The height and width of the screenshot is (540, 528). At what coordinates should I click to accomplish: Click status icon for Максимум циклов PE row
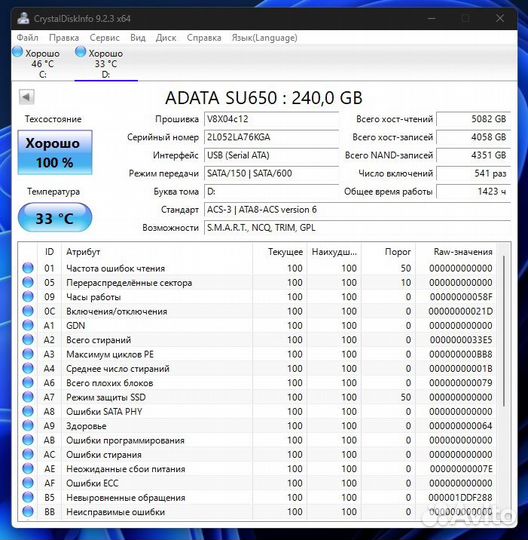pos(28,354)
